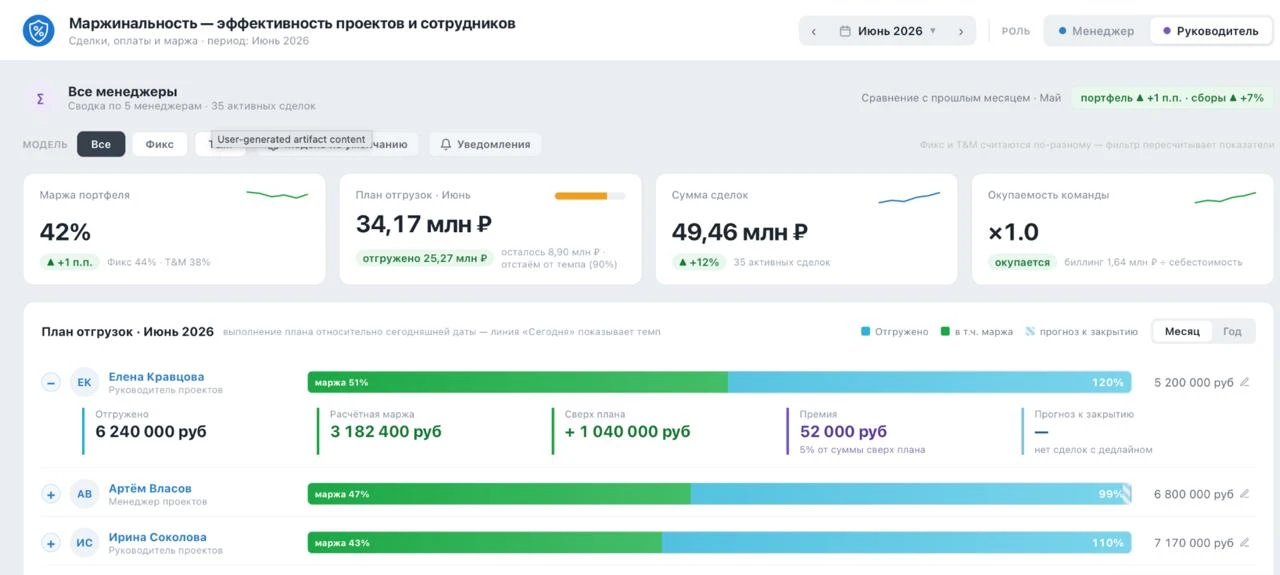Toggle the прогноз к закрытию legend item
Image resolution: width=1280 pixels, height=575 pixels.
[1082, 332]
